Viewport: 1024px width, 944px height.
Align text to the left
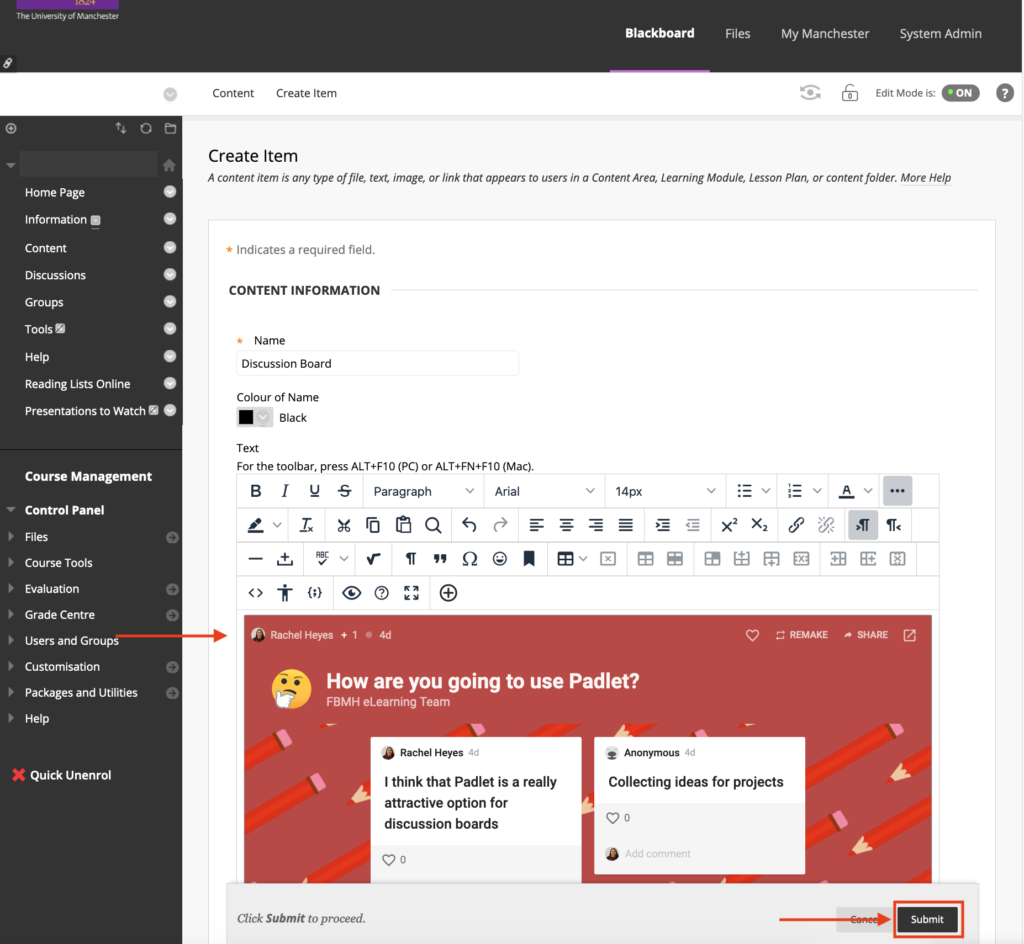coord(536,525)
